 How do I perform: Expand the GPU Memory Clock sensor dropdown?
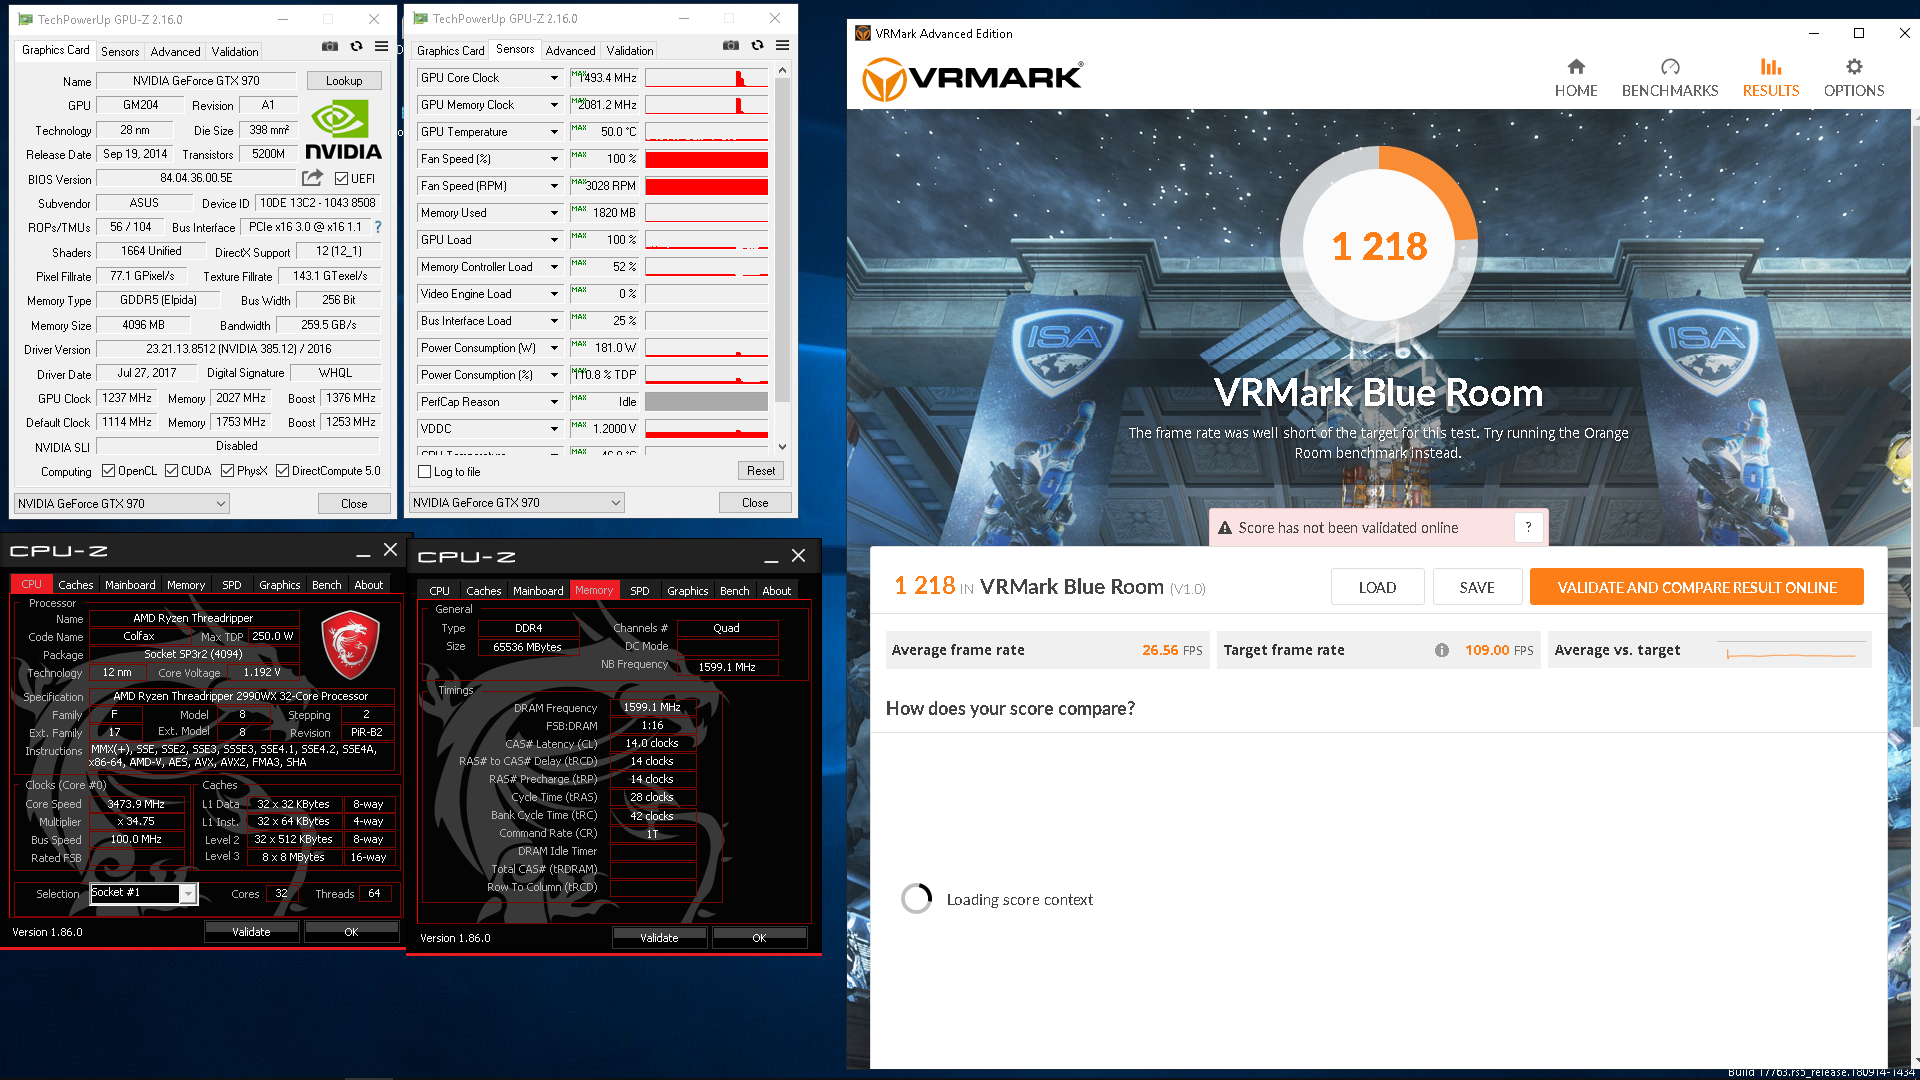click(x=554, y=105)
